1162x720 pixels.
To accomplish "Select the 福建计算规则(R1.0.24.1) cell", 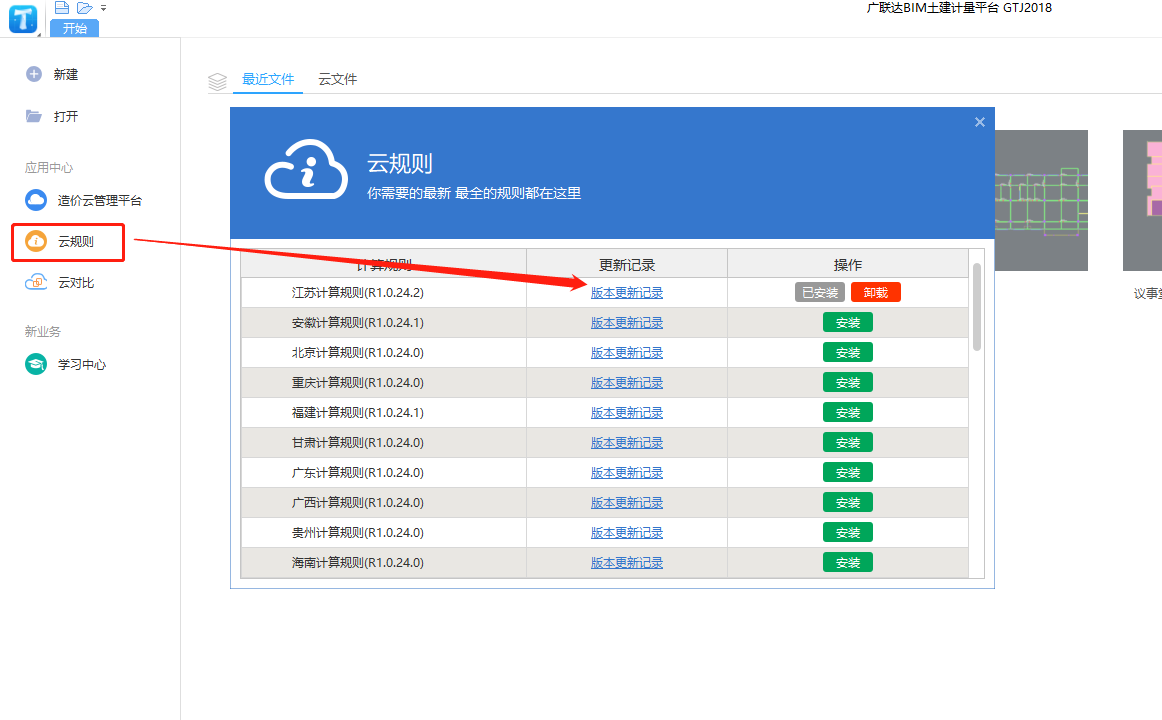I will tap(384, 413).
